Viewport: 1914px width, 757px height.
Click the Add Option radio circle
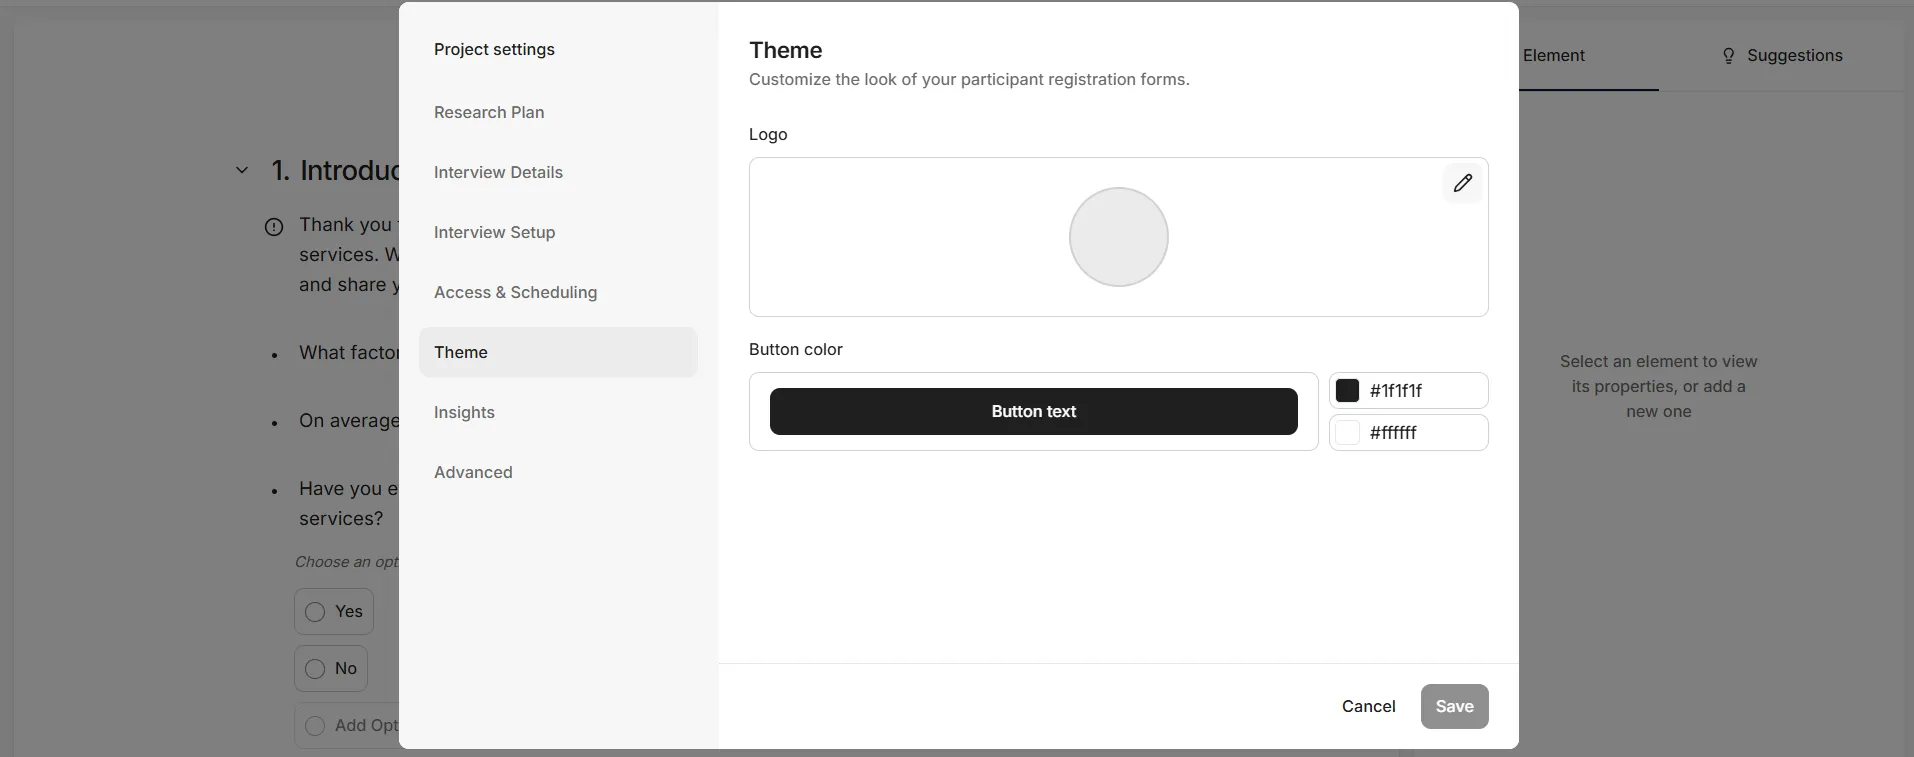point(315,726)
